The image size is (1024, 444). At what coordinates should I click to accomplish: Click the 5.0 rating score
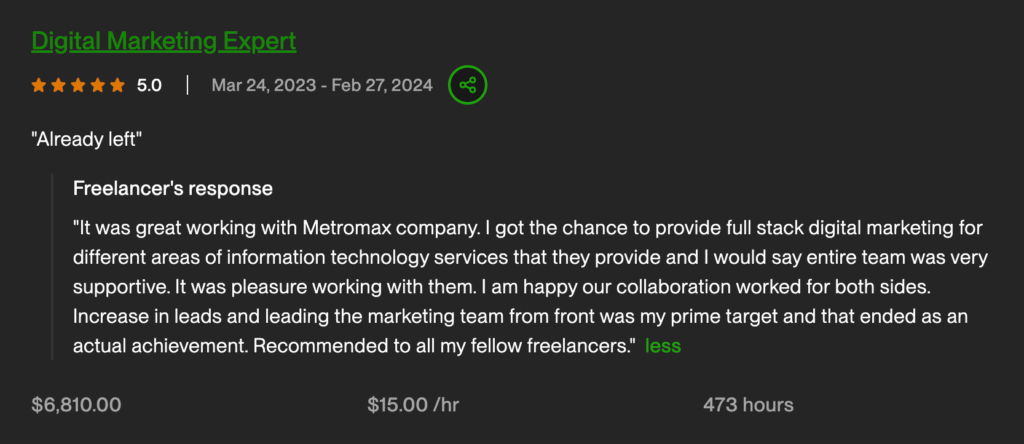pyautogui.click(x=149, y=86)
